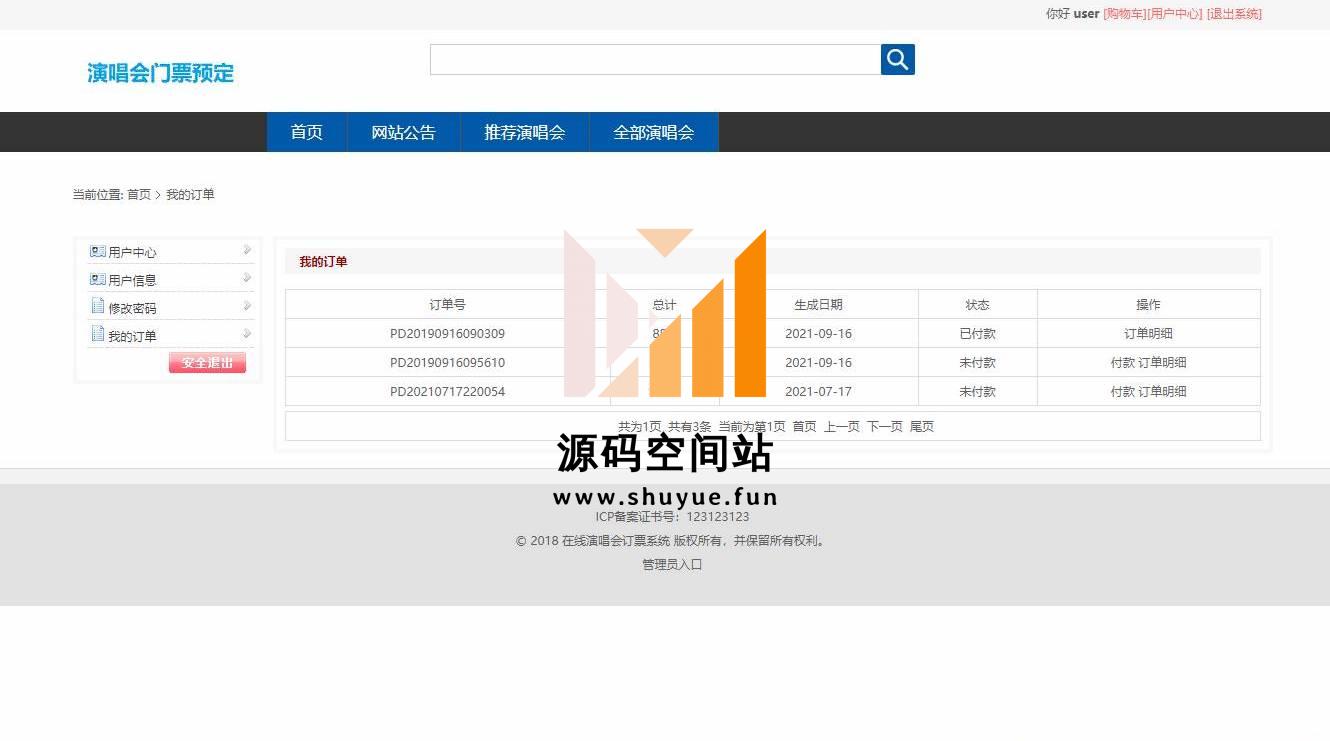Click 未付款 status of order PD20190916095610
This screenshot has width=1330, height=741.
click(x=977, y=363)
